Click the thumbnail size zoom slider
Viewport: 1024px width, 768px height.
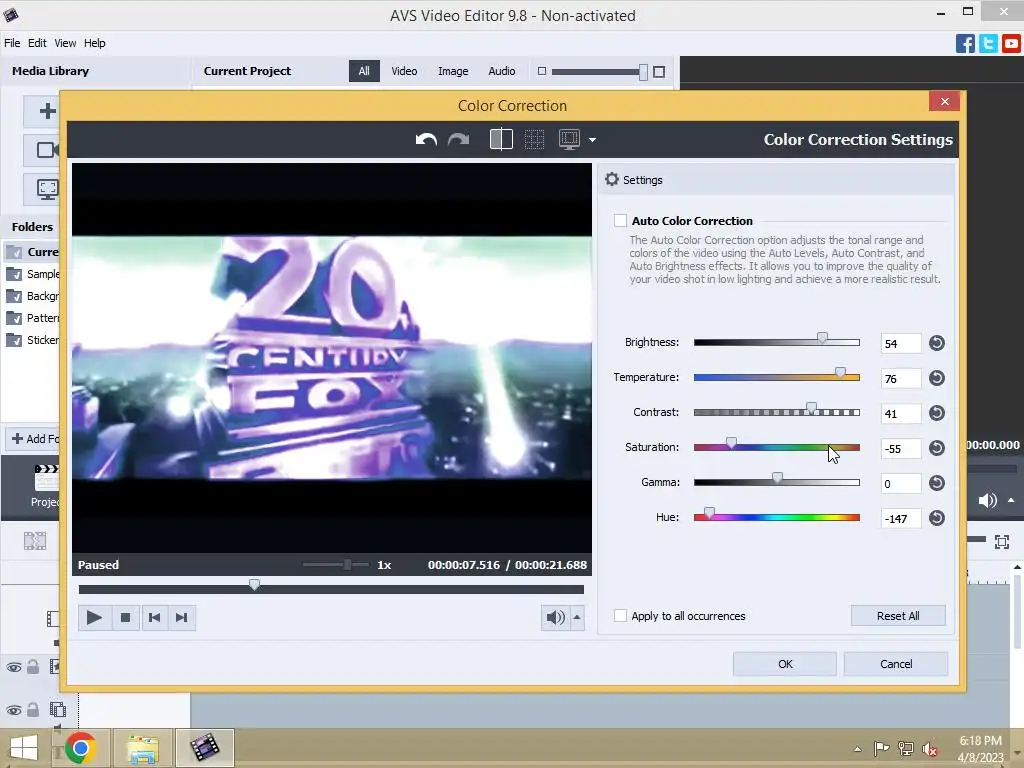click(x=643, y=72)
